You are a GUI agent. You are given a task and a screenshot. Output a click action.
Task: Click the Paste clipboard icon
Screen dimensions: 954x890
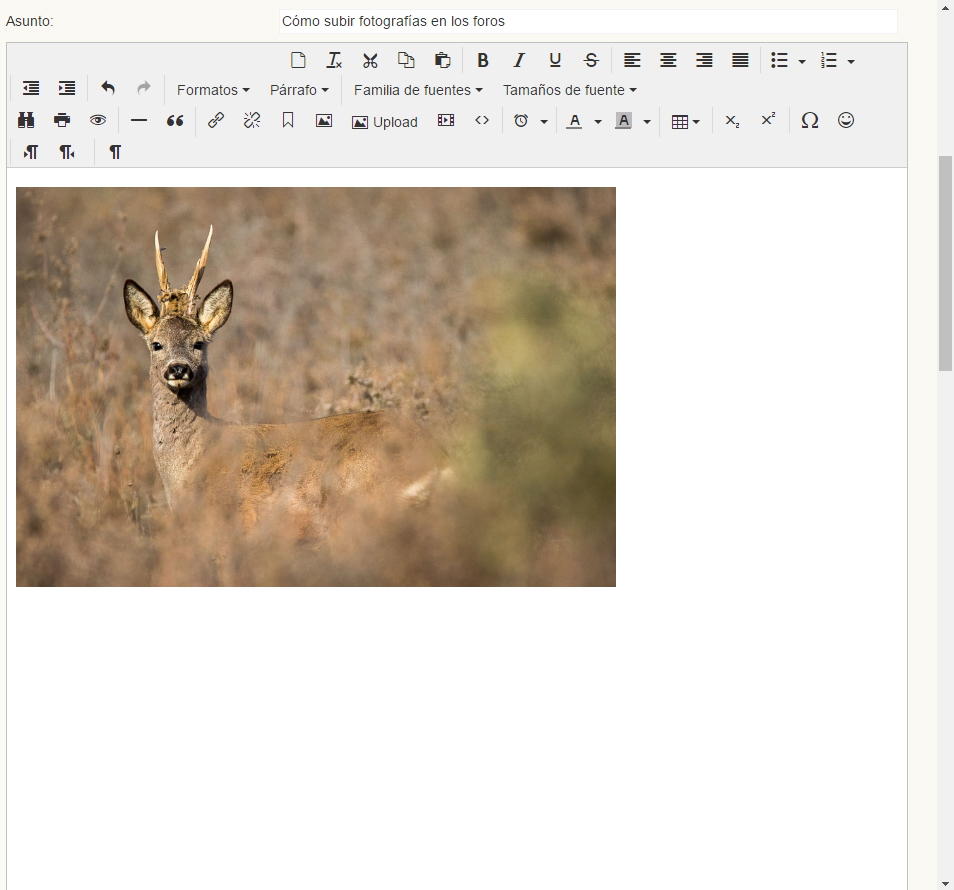442,60
